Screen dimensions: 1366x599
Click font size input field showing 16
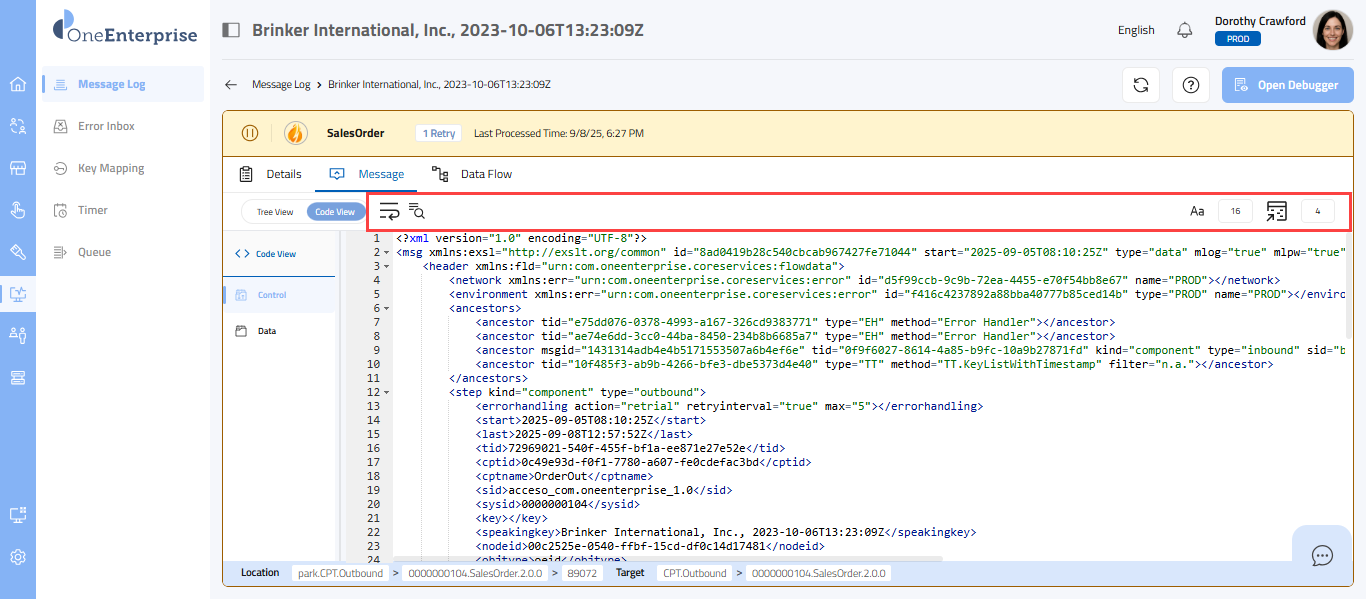[x=1235, y=211]
